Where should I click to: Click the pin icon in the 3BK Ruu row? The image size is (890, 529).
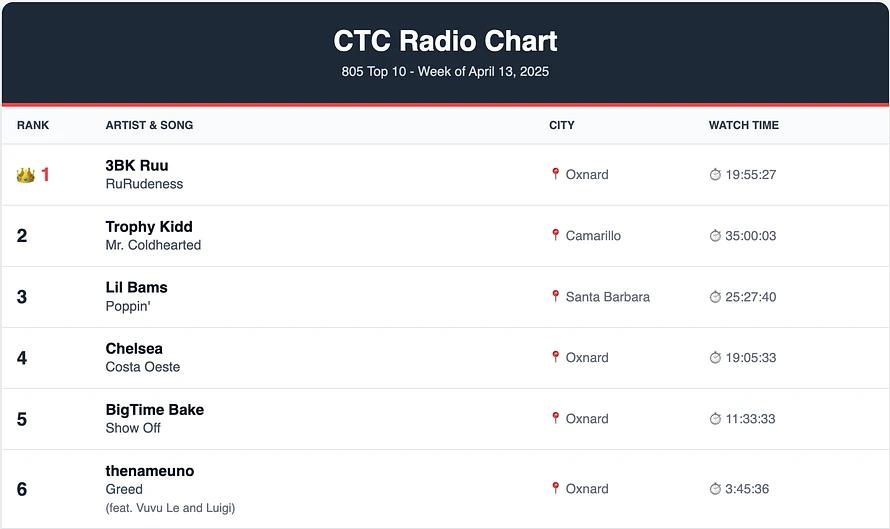click(x=556, y=174)
